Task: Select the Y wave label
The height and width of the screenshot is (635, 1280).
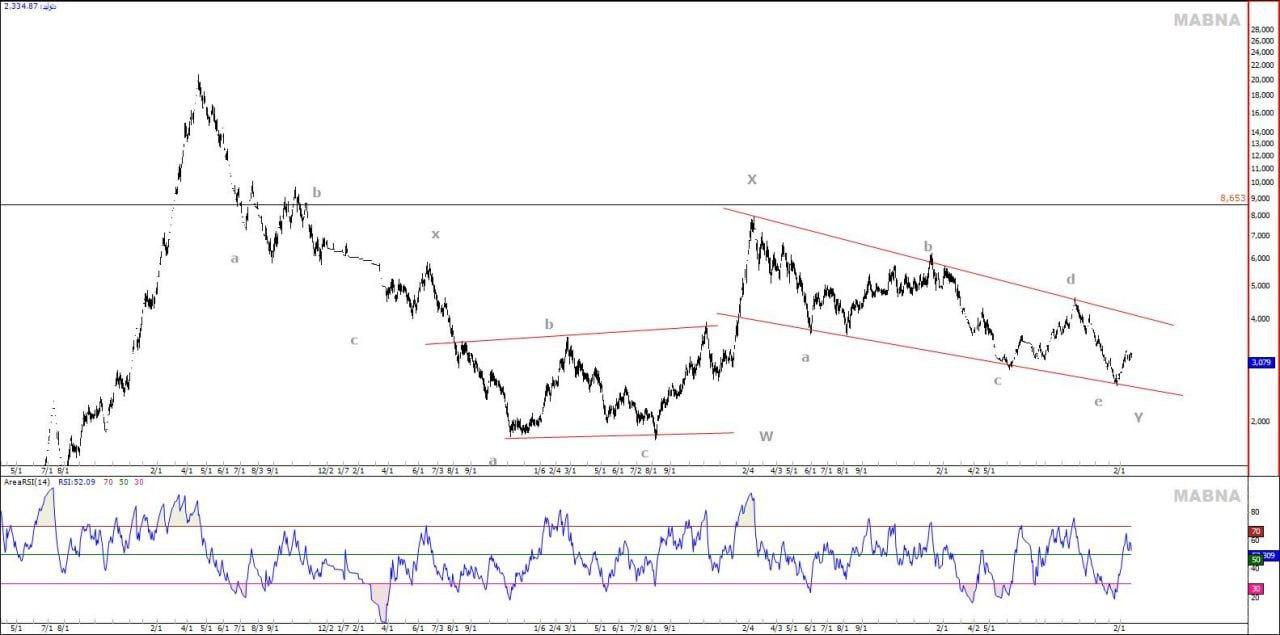Action: click(x=1138, y=417)
